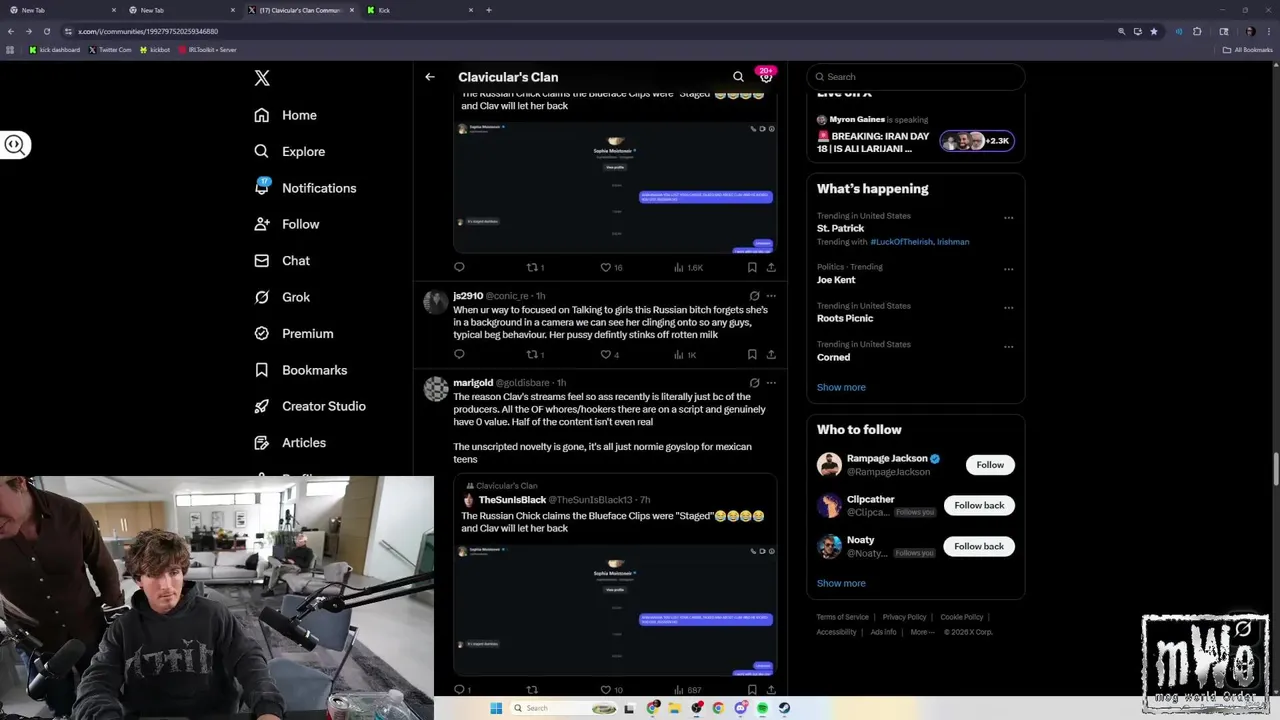
Task: Open marigold's profile avatar
Action: pos(436,389)
